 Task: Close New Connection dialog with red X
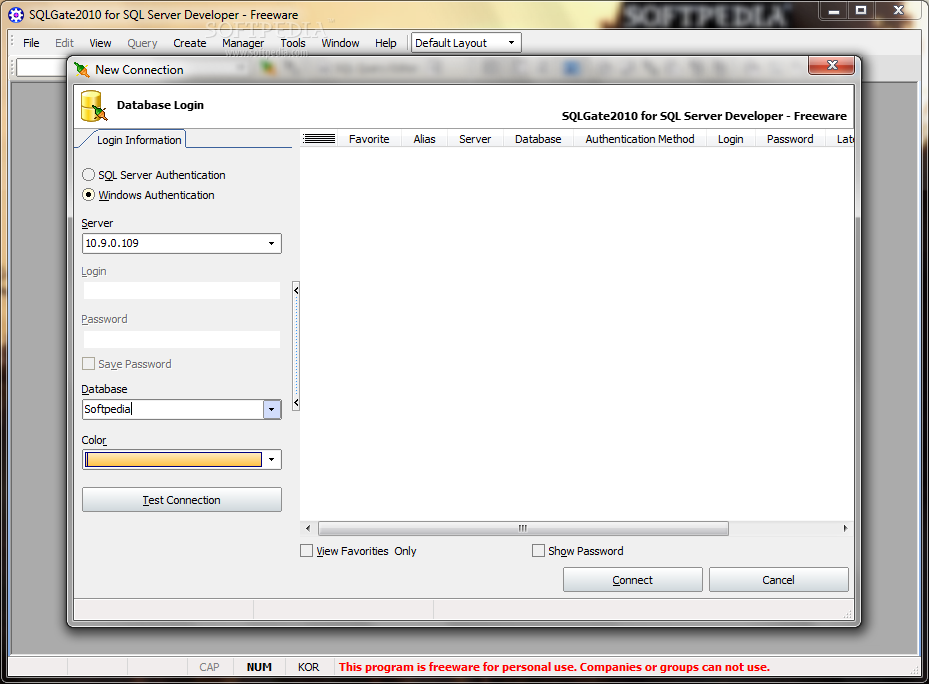click(x=831, y=65)
